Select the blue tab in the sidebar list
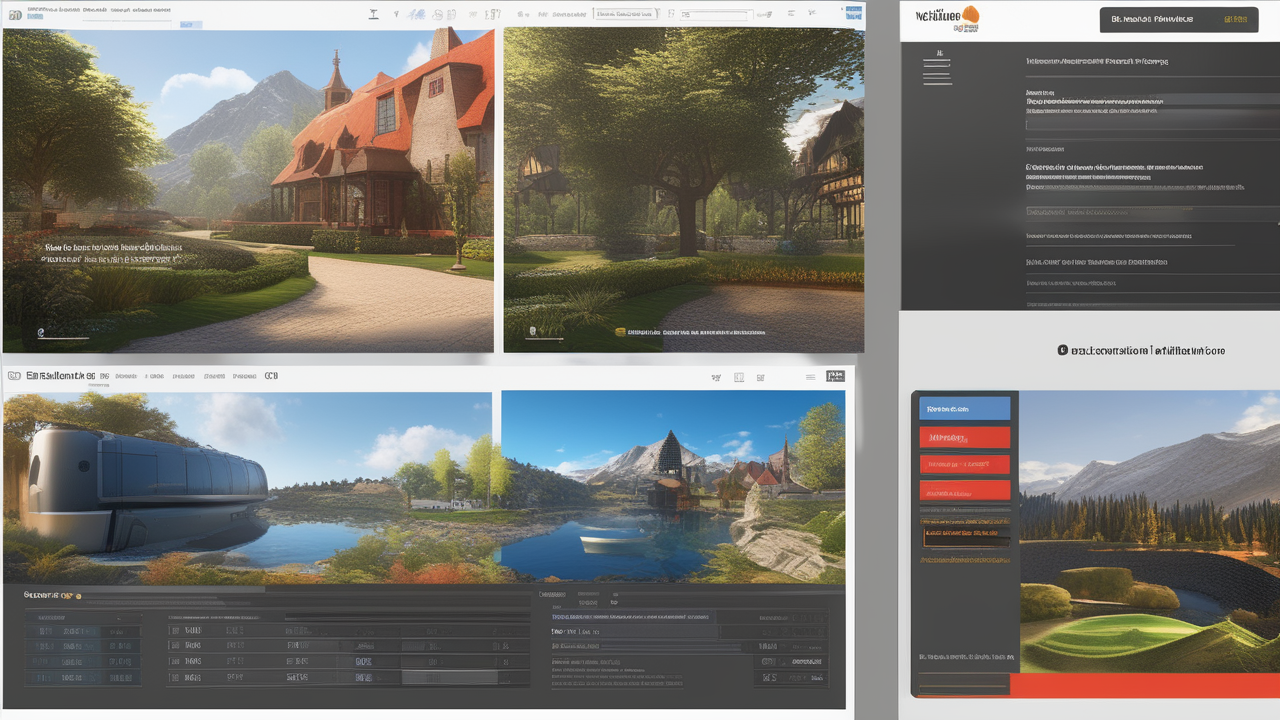The width and height of the screenshot is (1280, 720). [x=964, y=408]
